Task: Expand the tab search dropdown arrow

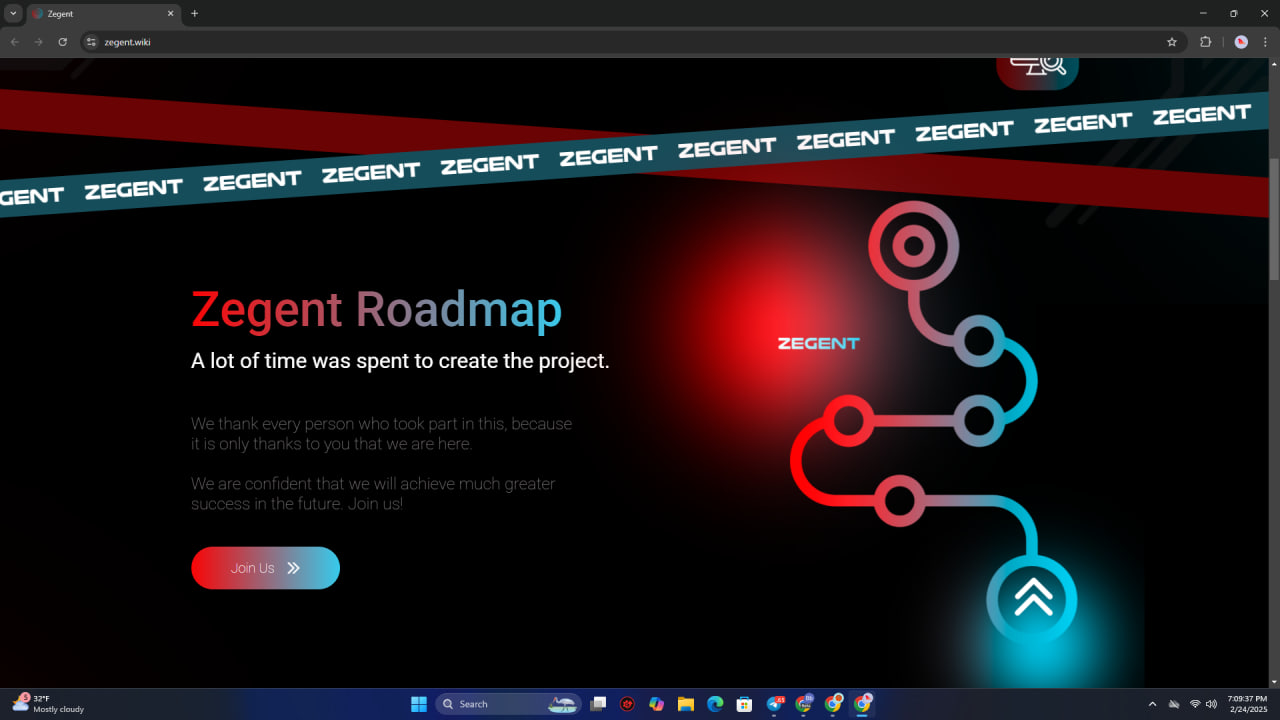Action: [13, 13]
